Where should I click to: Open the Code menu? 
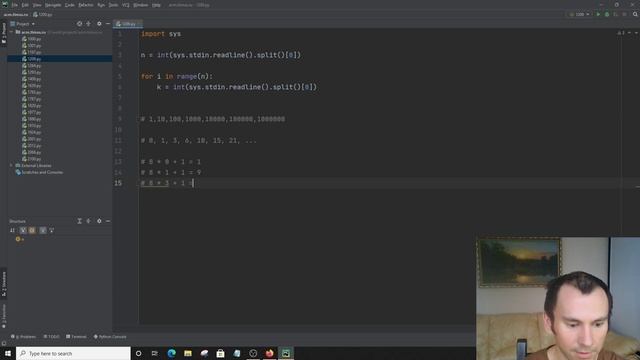point(69,5)
